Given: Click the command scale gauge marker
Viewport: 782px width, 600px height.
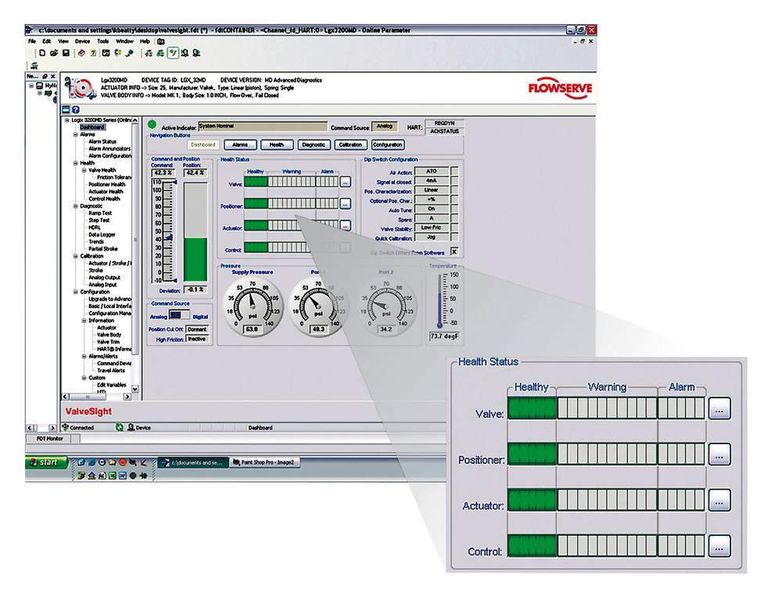Looking at the screenshot, I should 169,238.
